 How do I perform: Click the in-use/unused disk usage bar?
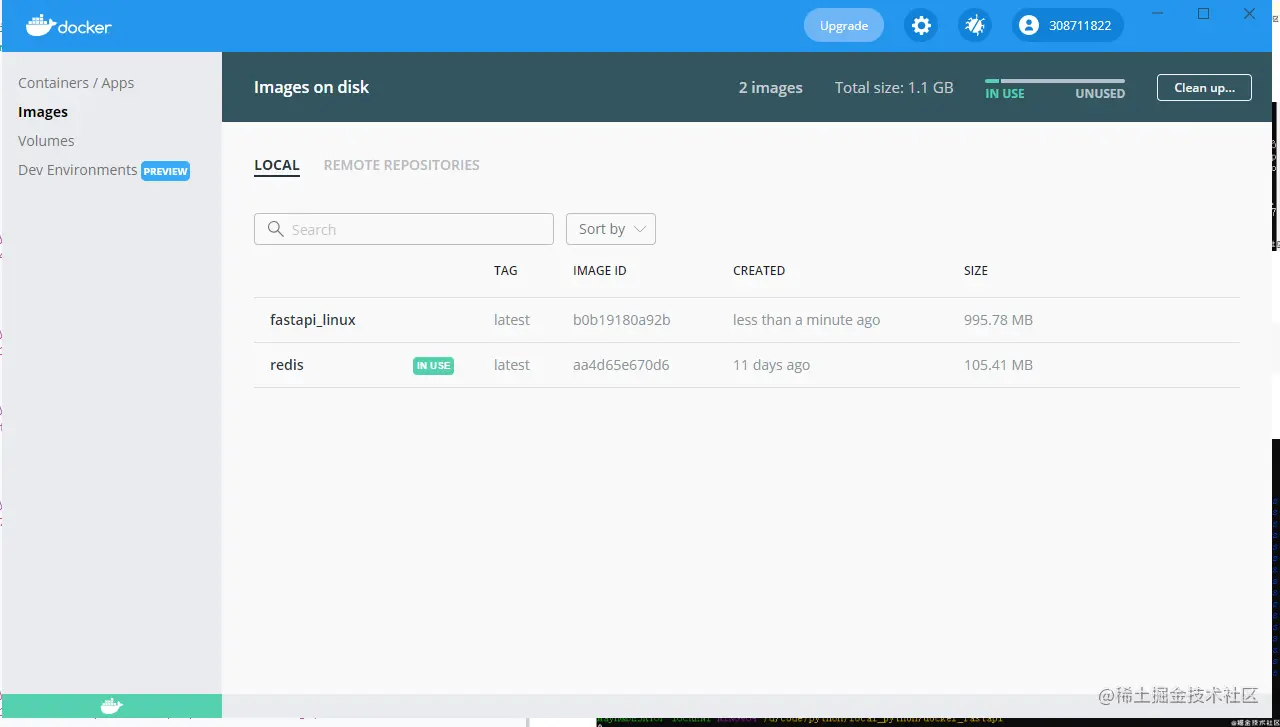click(x=1055, y=81)
